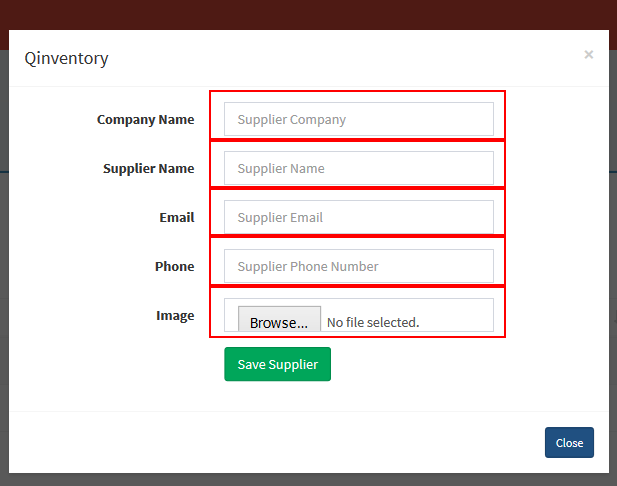Click the bold Supplier Name label
Image resolution: width=617 pixels, height=486 pixels.
pyautogui.click(x=148, y=168)
